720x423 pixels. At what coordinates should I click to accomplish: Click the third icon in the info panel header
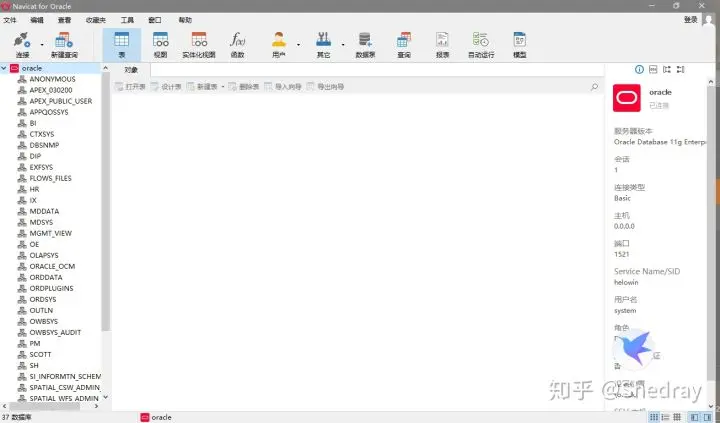point(667,69)
